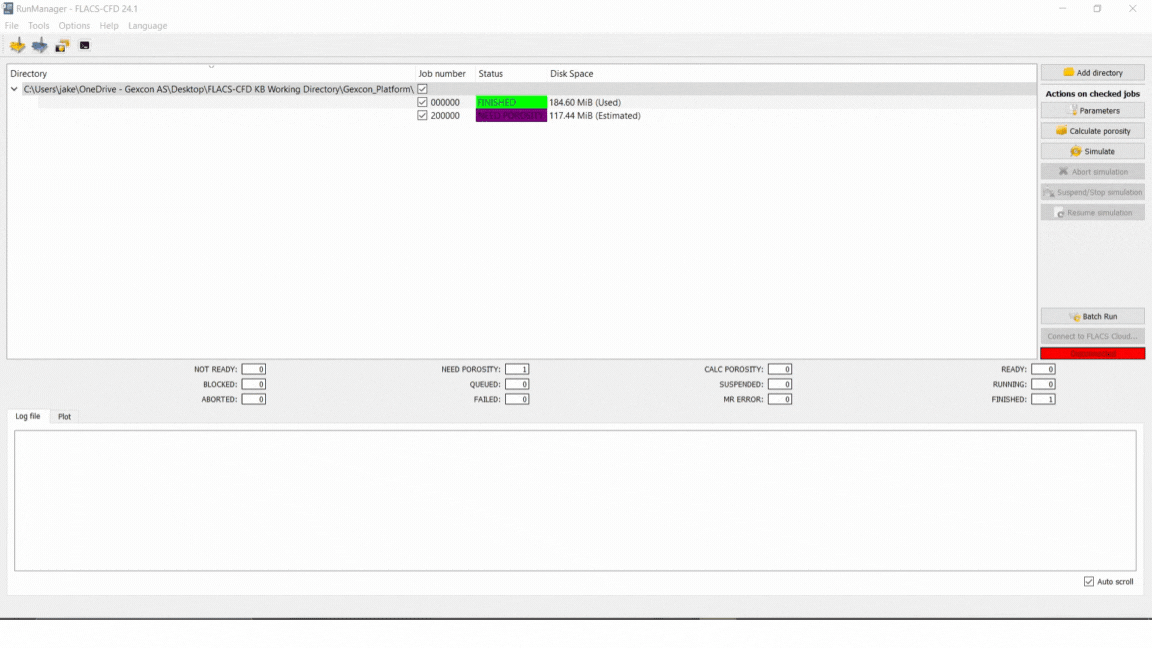
Task: Click the FAILED count field
Action: tap(516, 399)
